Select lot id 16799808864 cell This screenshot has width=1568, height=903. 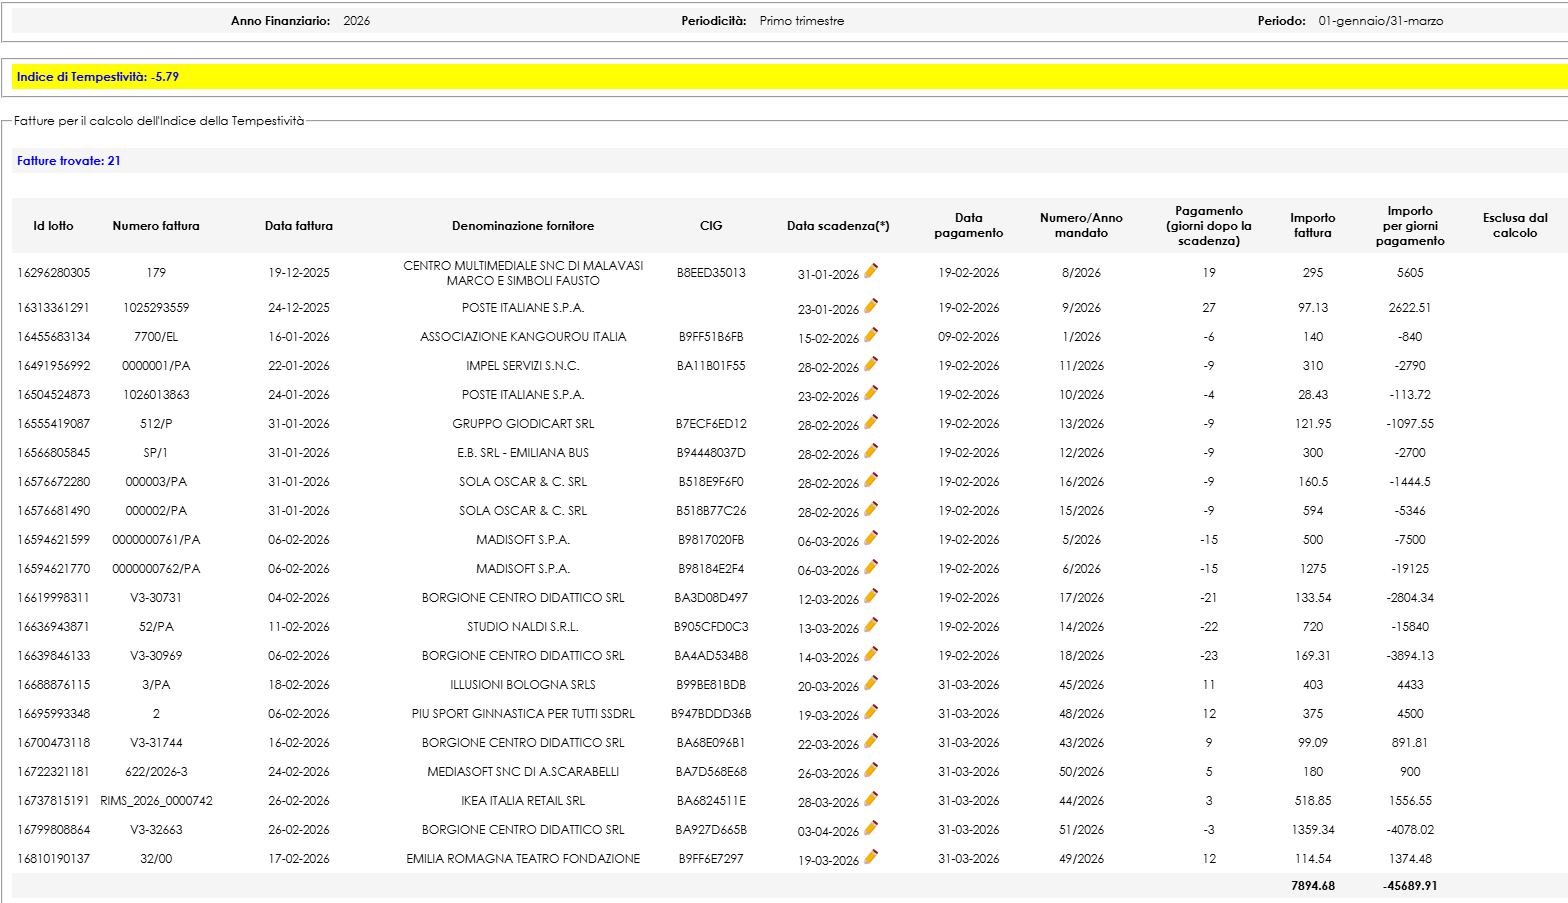click(x=53, y=830)
